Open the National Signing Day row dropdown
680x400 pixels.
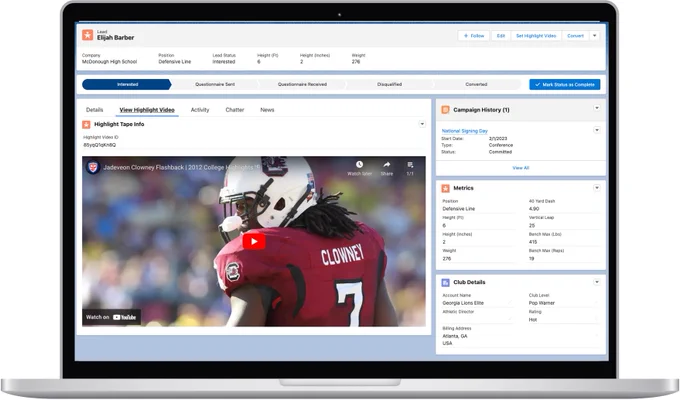(x=597, y=130)
